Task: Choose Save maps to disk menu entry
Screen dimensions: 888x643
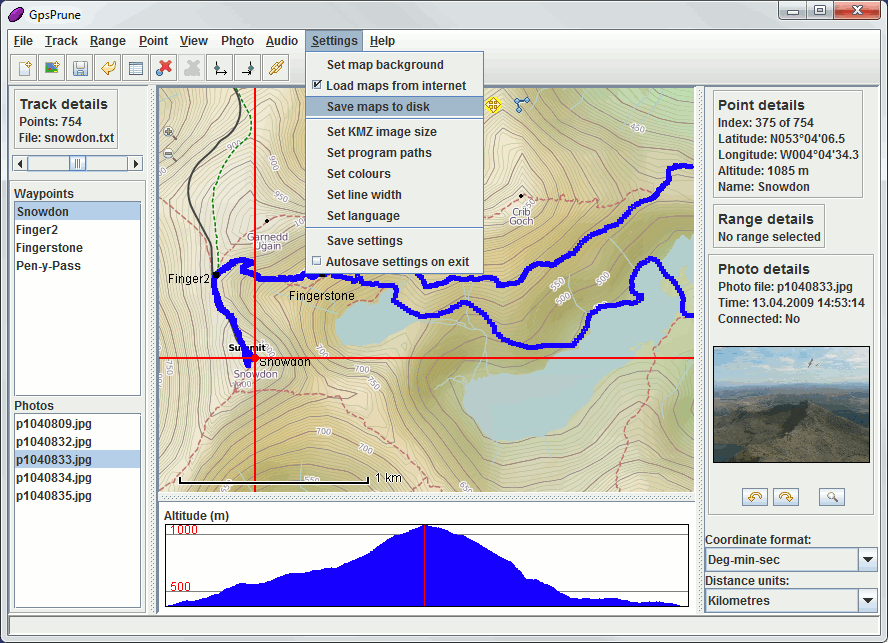Action: [x=378, y=107]
